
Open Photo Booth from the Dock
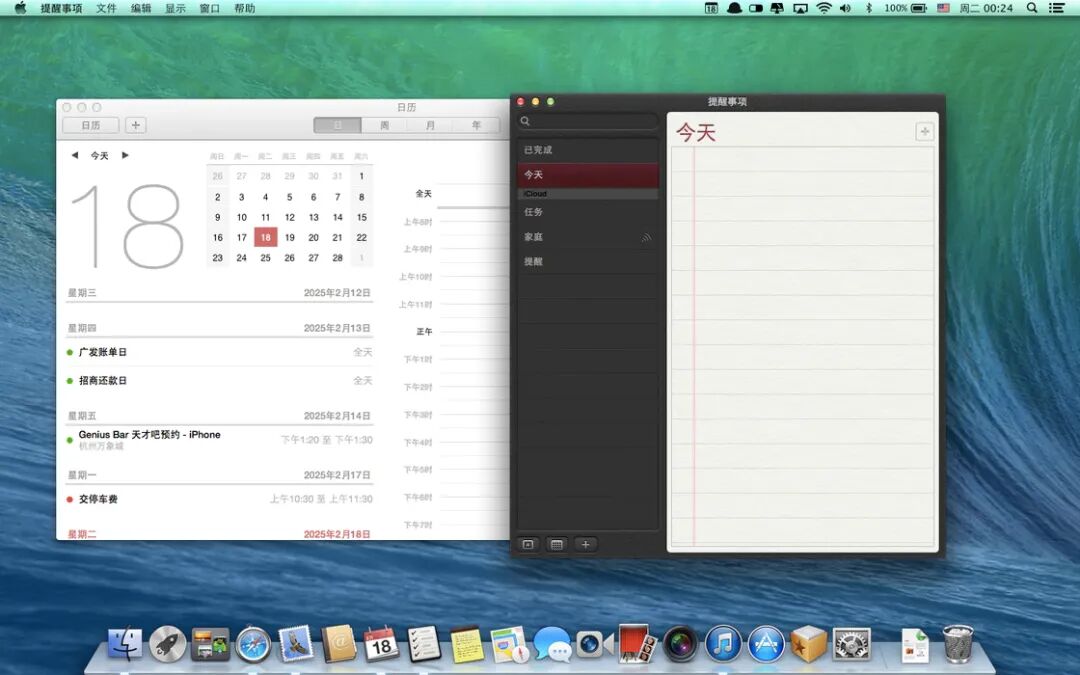[x=637, y=644]
